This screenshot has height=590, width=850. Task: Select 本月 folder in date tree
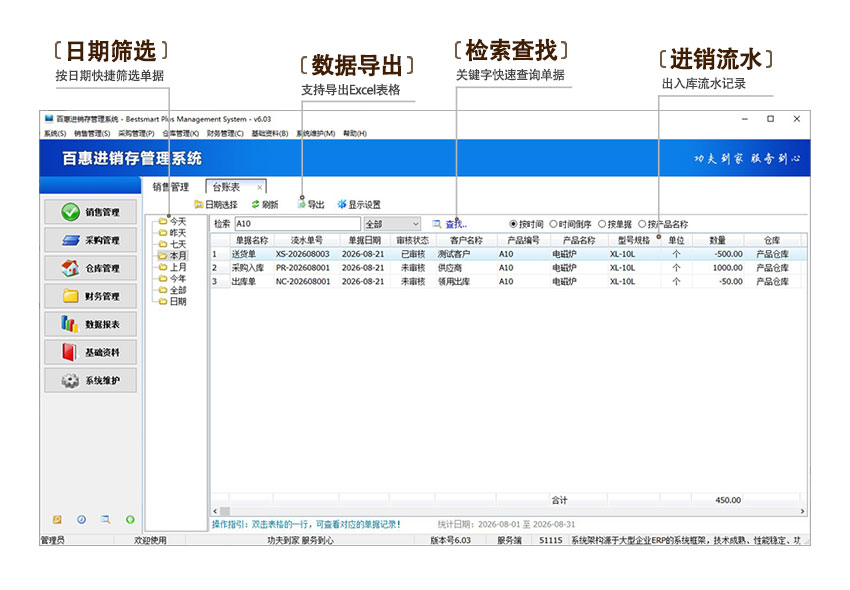click(172, 255)
